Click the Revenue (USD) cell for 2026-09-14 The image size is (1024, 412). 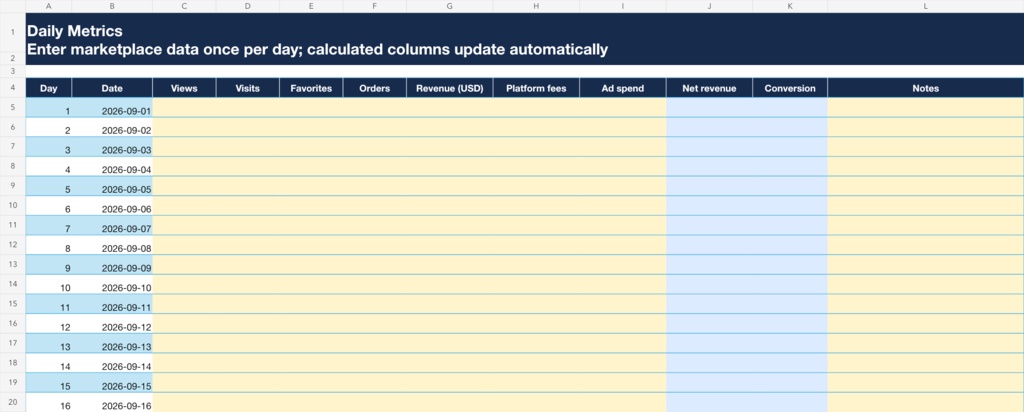[x=449, y=362]
